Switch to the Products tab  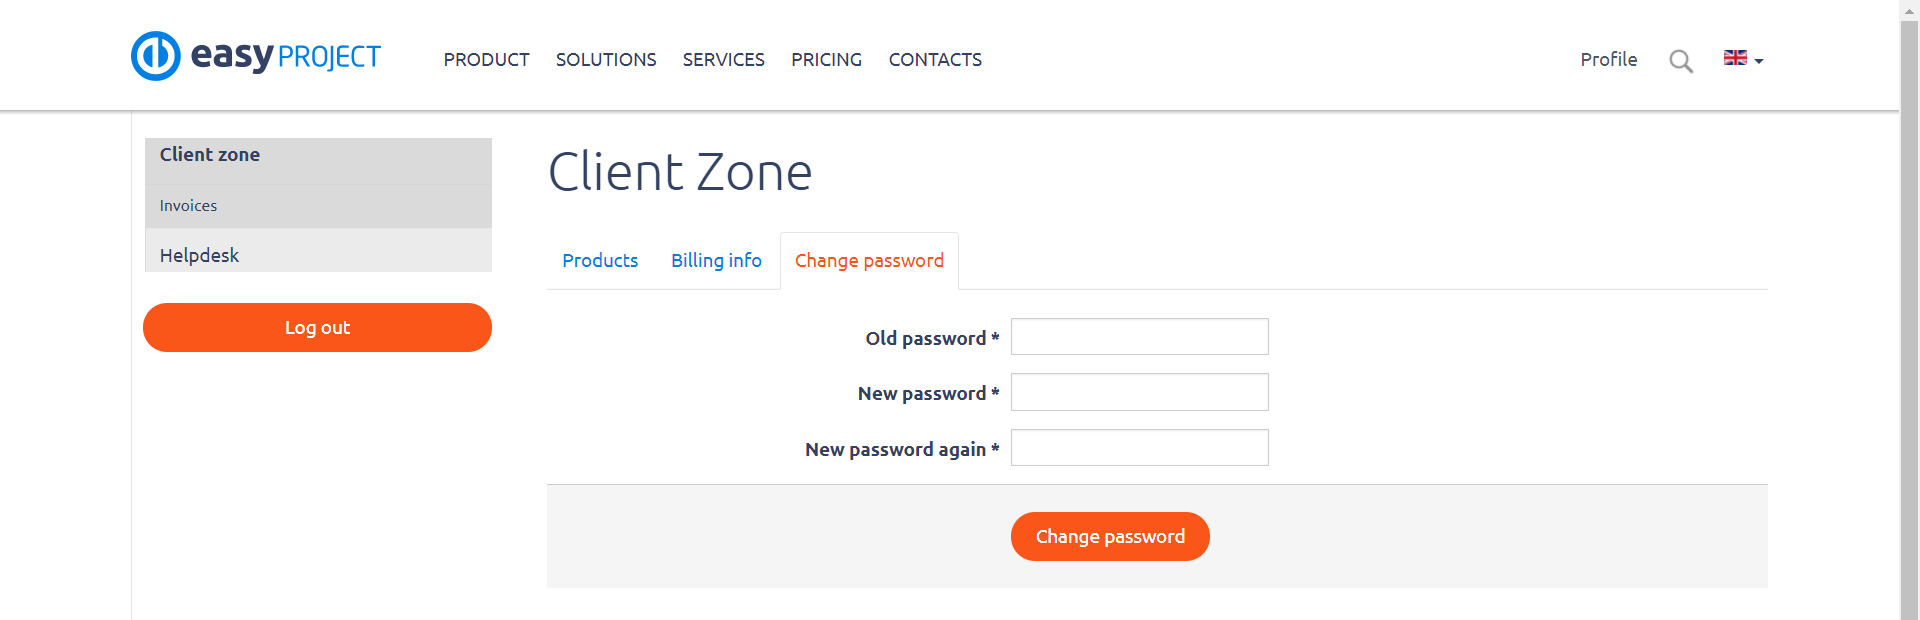click(600, 261)
